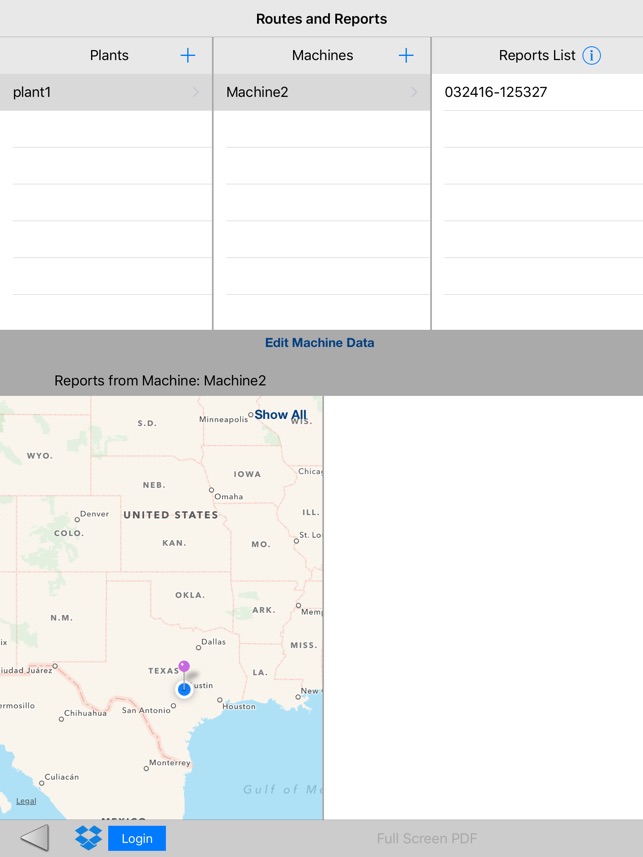Open Full Screen PDF
Viewport: 643px width, 857px height.
[x=426, y=838]
